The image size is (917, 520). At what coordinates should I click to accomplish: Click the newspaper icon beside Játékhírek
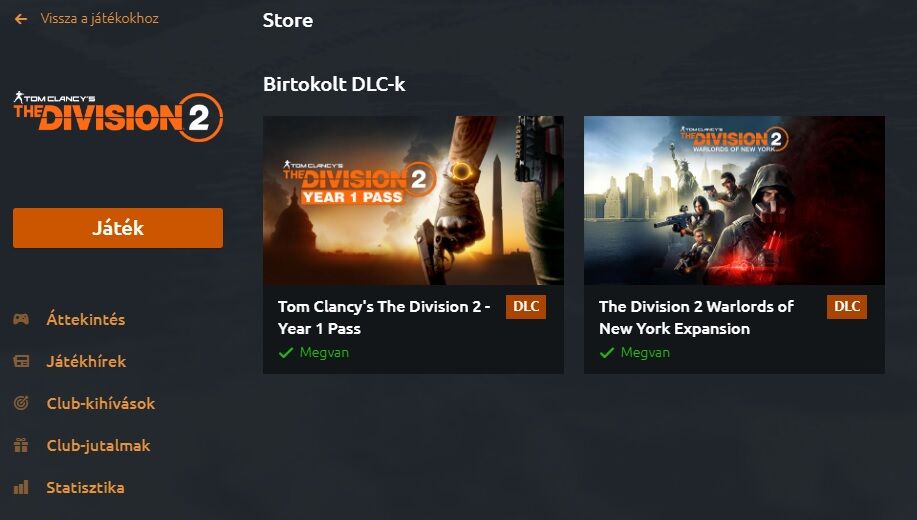pos(21,361)
